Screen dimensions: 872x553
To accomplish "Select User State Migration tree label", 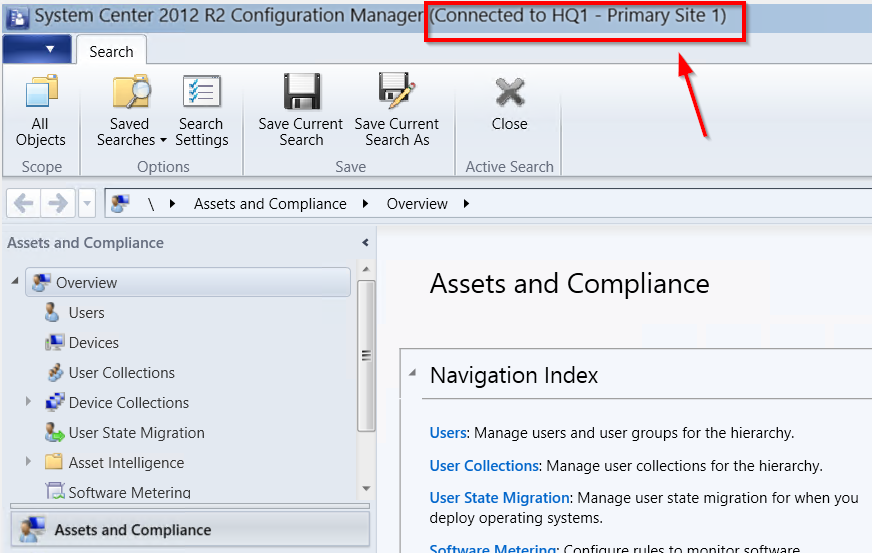I will coord(136,433).
